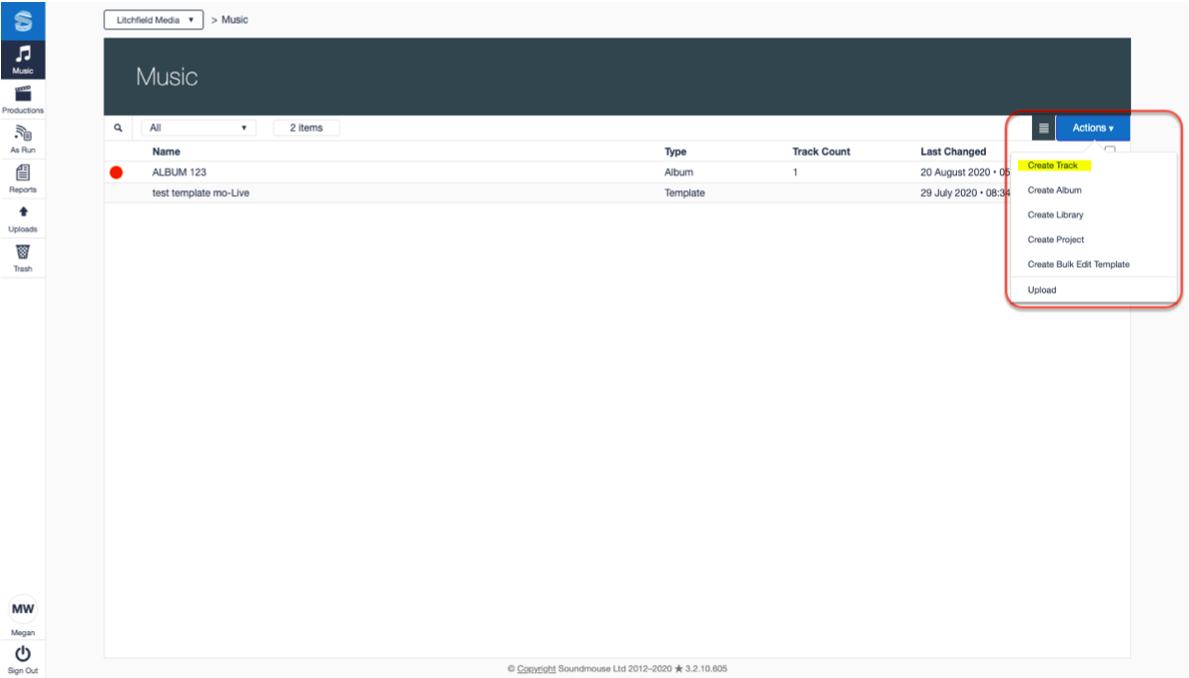1189x678 pixels.
Task: Open the All filter dropdown
Action: 199,127
